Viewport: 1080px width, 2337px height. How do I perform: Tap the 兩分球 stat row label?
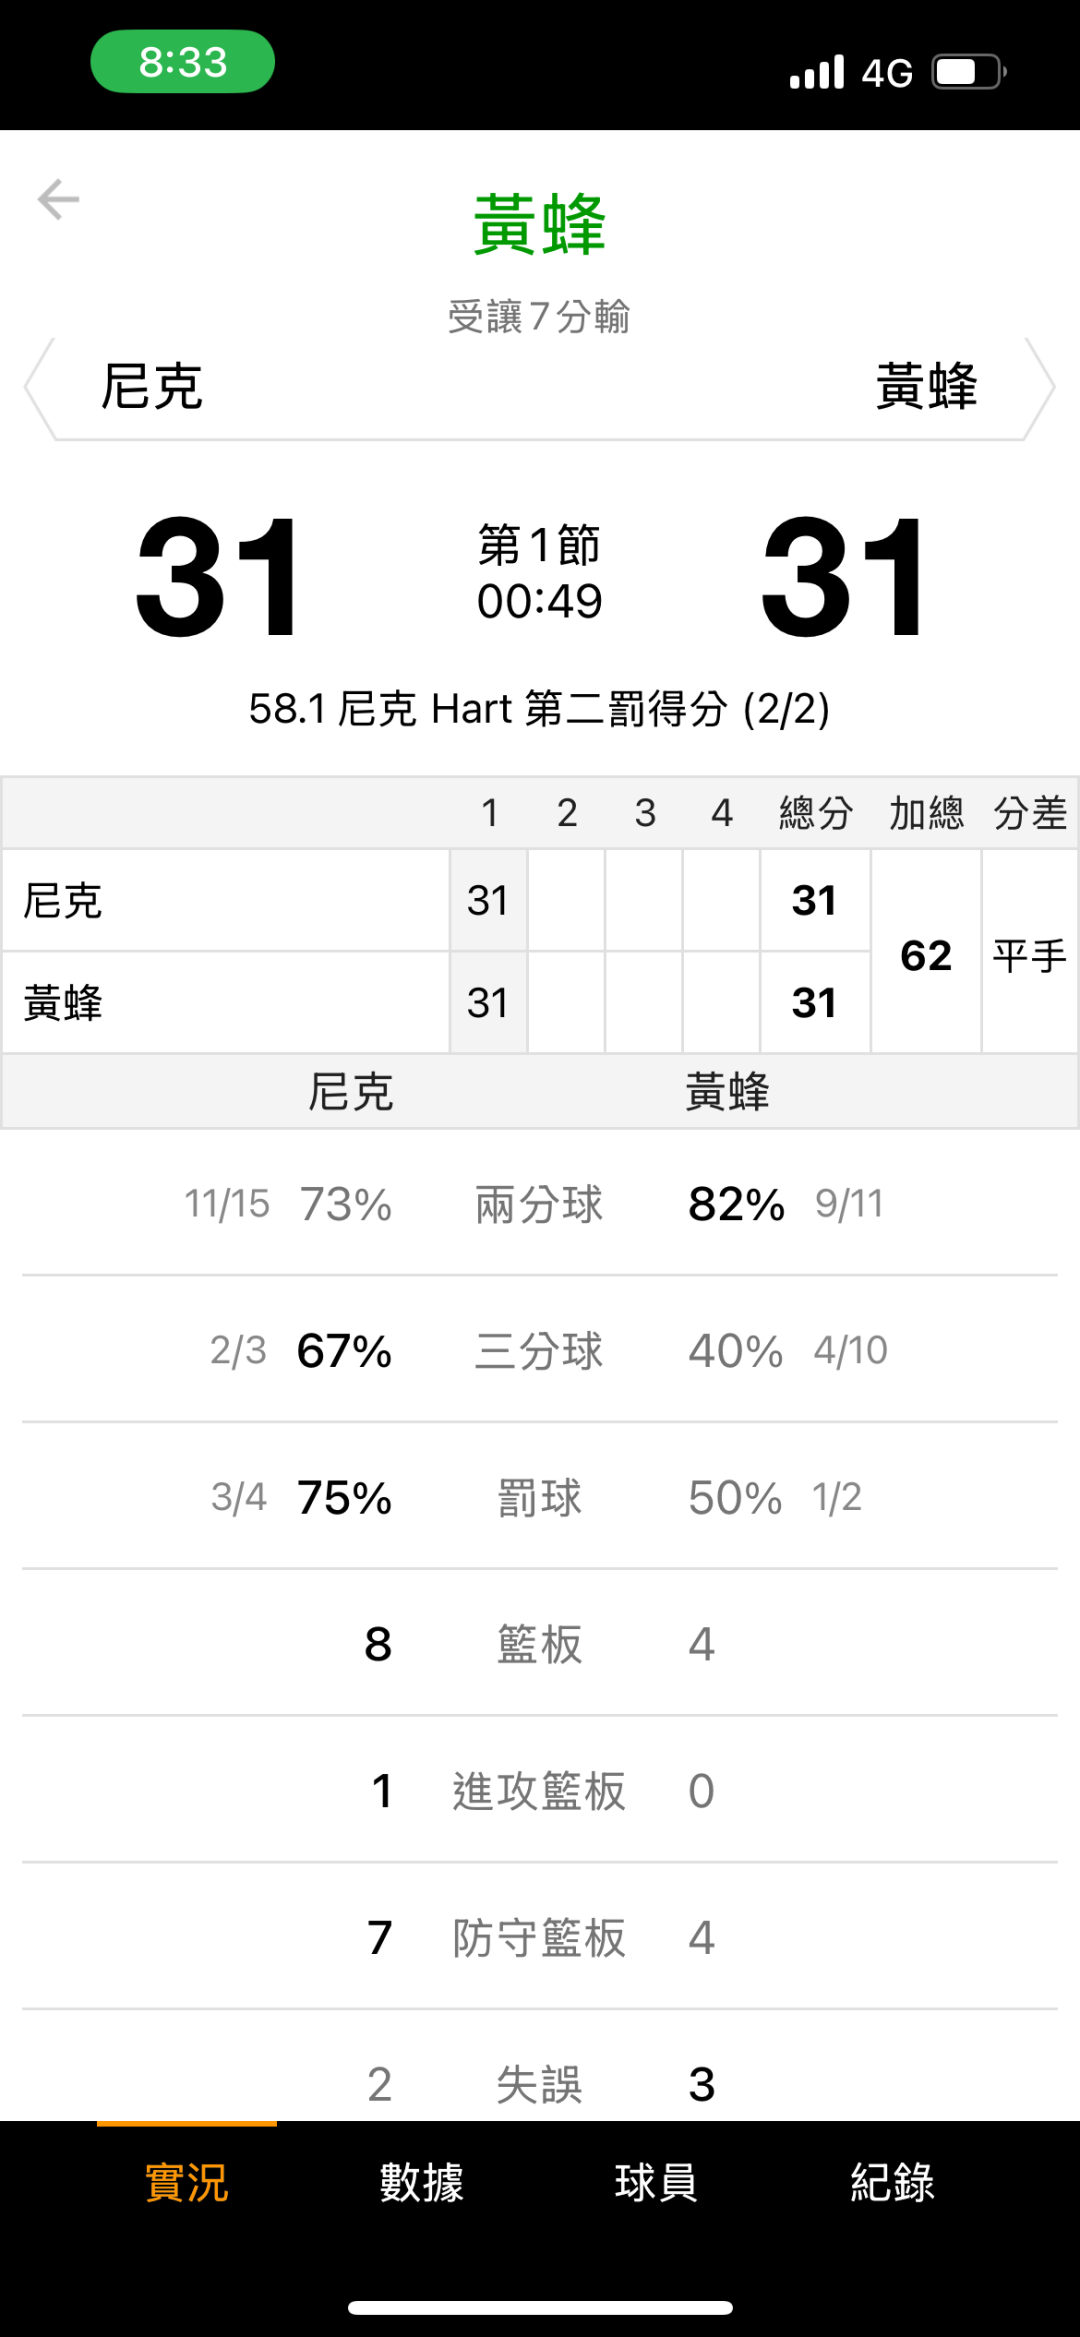pos(539,1204)
